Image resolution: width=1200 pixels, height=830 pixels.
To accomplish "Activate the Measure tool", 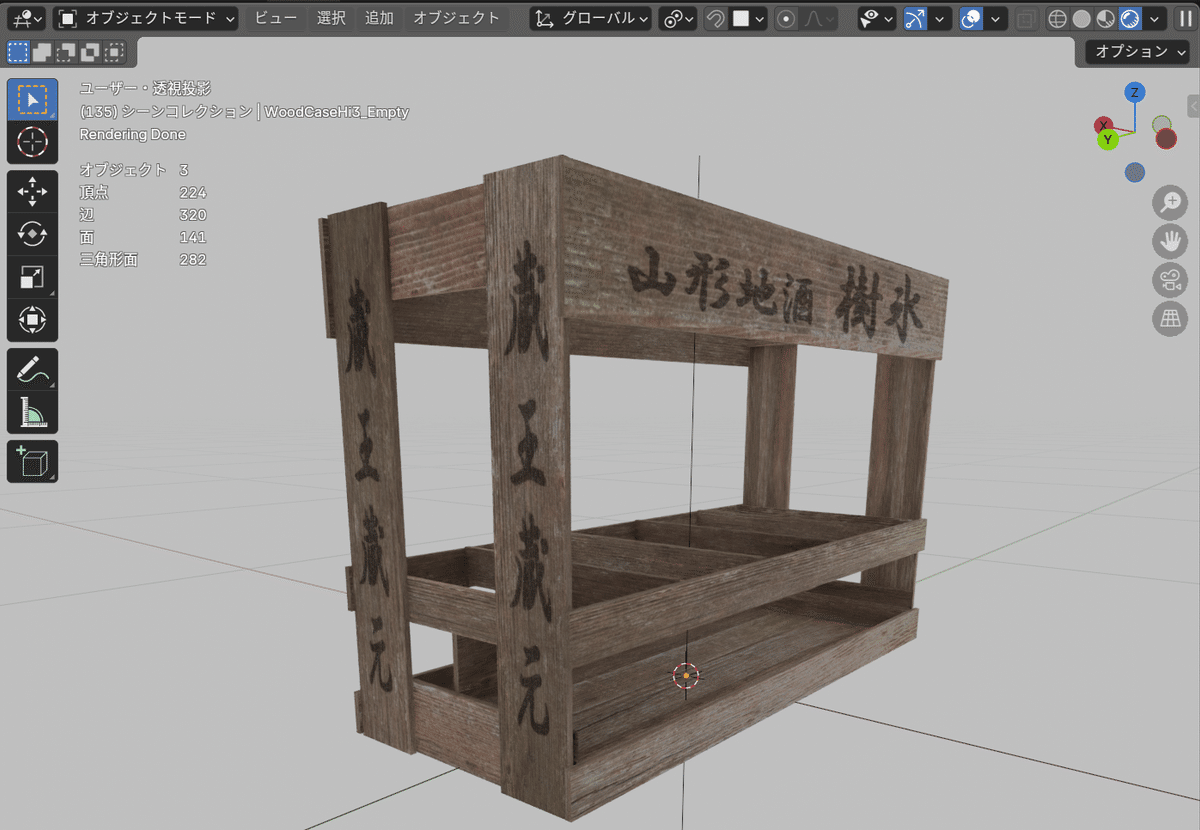I will click(32, 412).
